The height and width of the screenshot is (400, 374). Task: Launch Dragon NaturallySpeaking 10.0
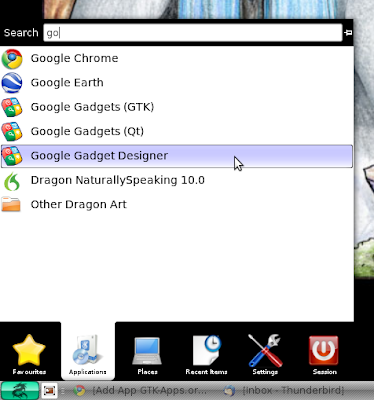(177, 180)
